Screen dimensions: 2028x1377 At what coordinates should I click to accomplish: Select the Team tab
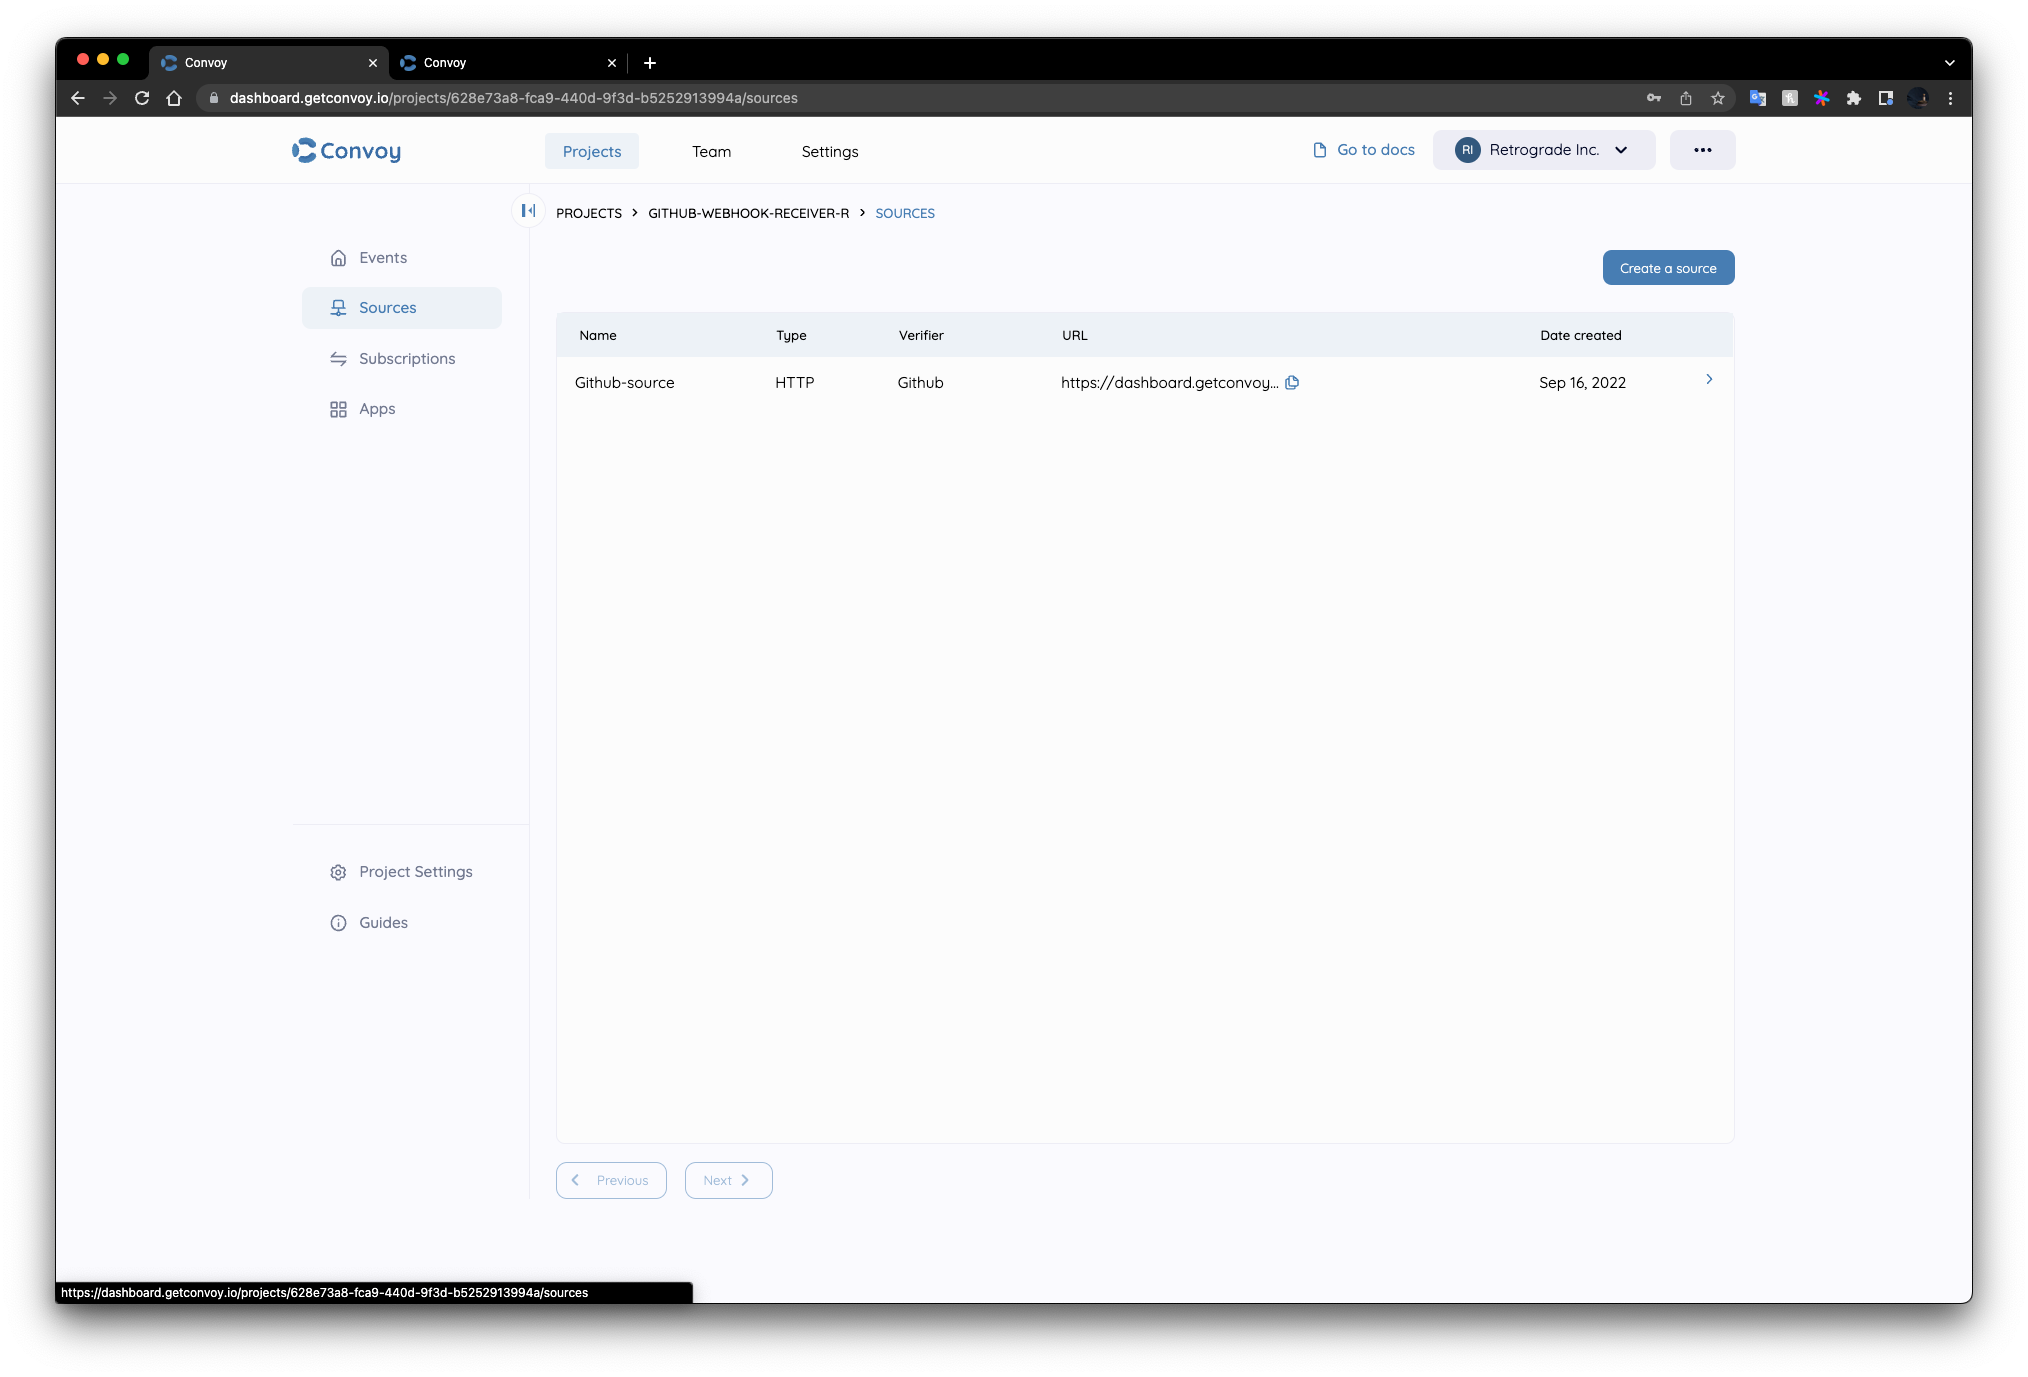coord(710,151)
